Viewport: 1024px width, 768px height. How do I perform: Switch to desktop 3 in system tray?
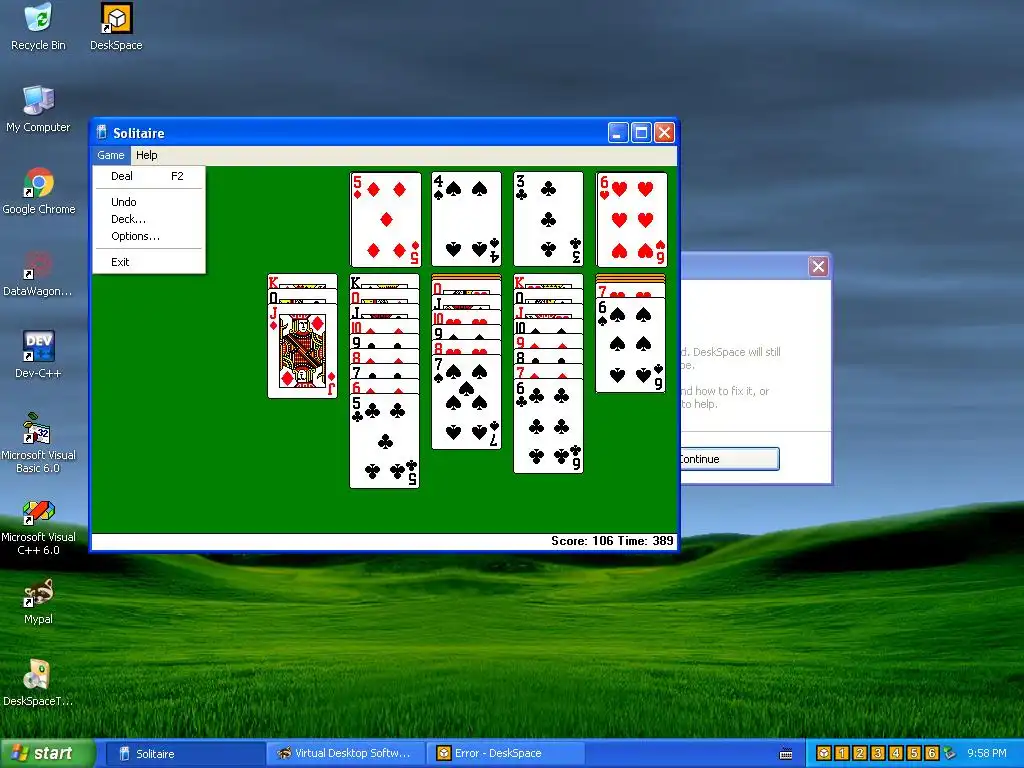[878, 753]
